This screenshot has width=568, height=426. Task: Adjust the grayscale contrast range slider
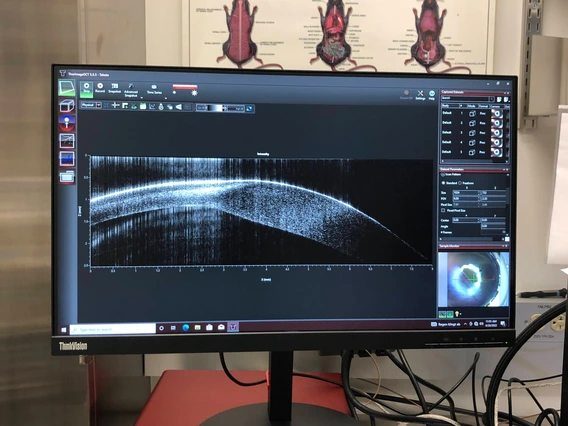point(221,108)
